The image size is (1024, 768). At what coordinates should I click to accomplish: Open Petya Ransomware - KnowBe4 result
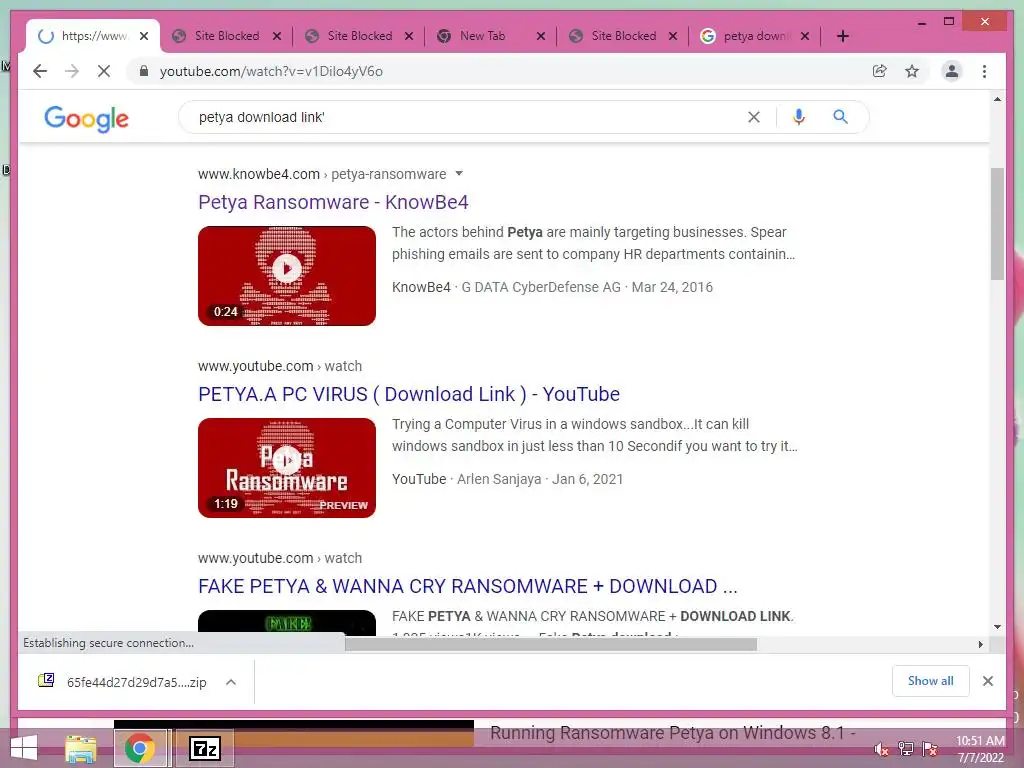[333, 202]
